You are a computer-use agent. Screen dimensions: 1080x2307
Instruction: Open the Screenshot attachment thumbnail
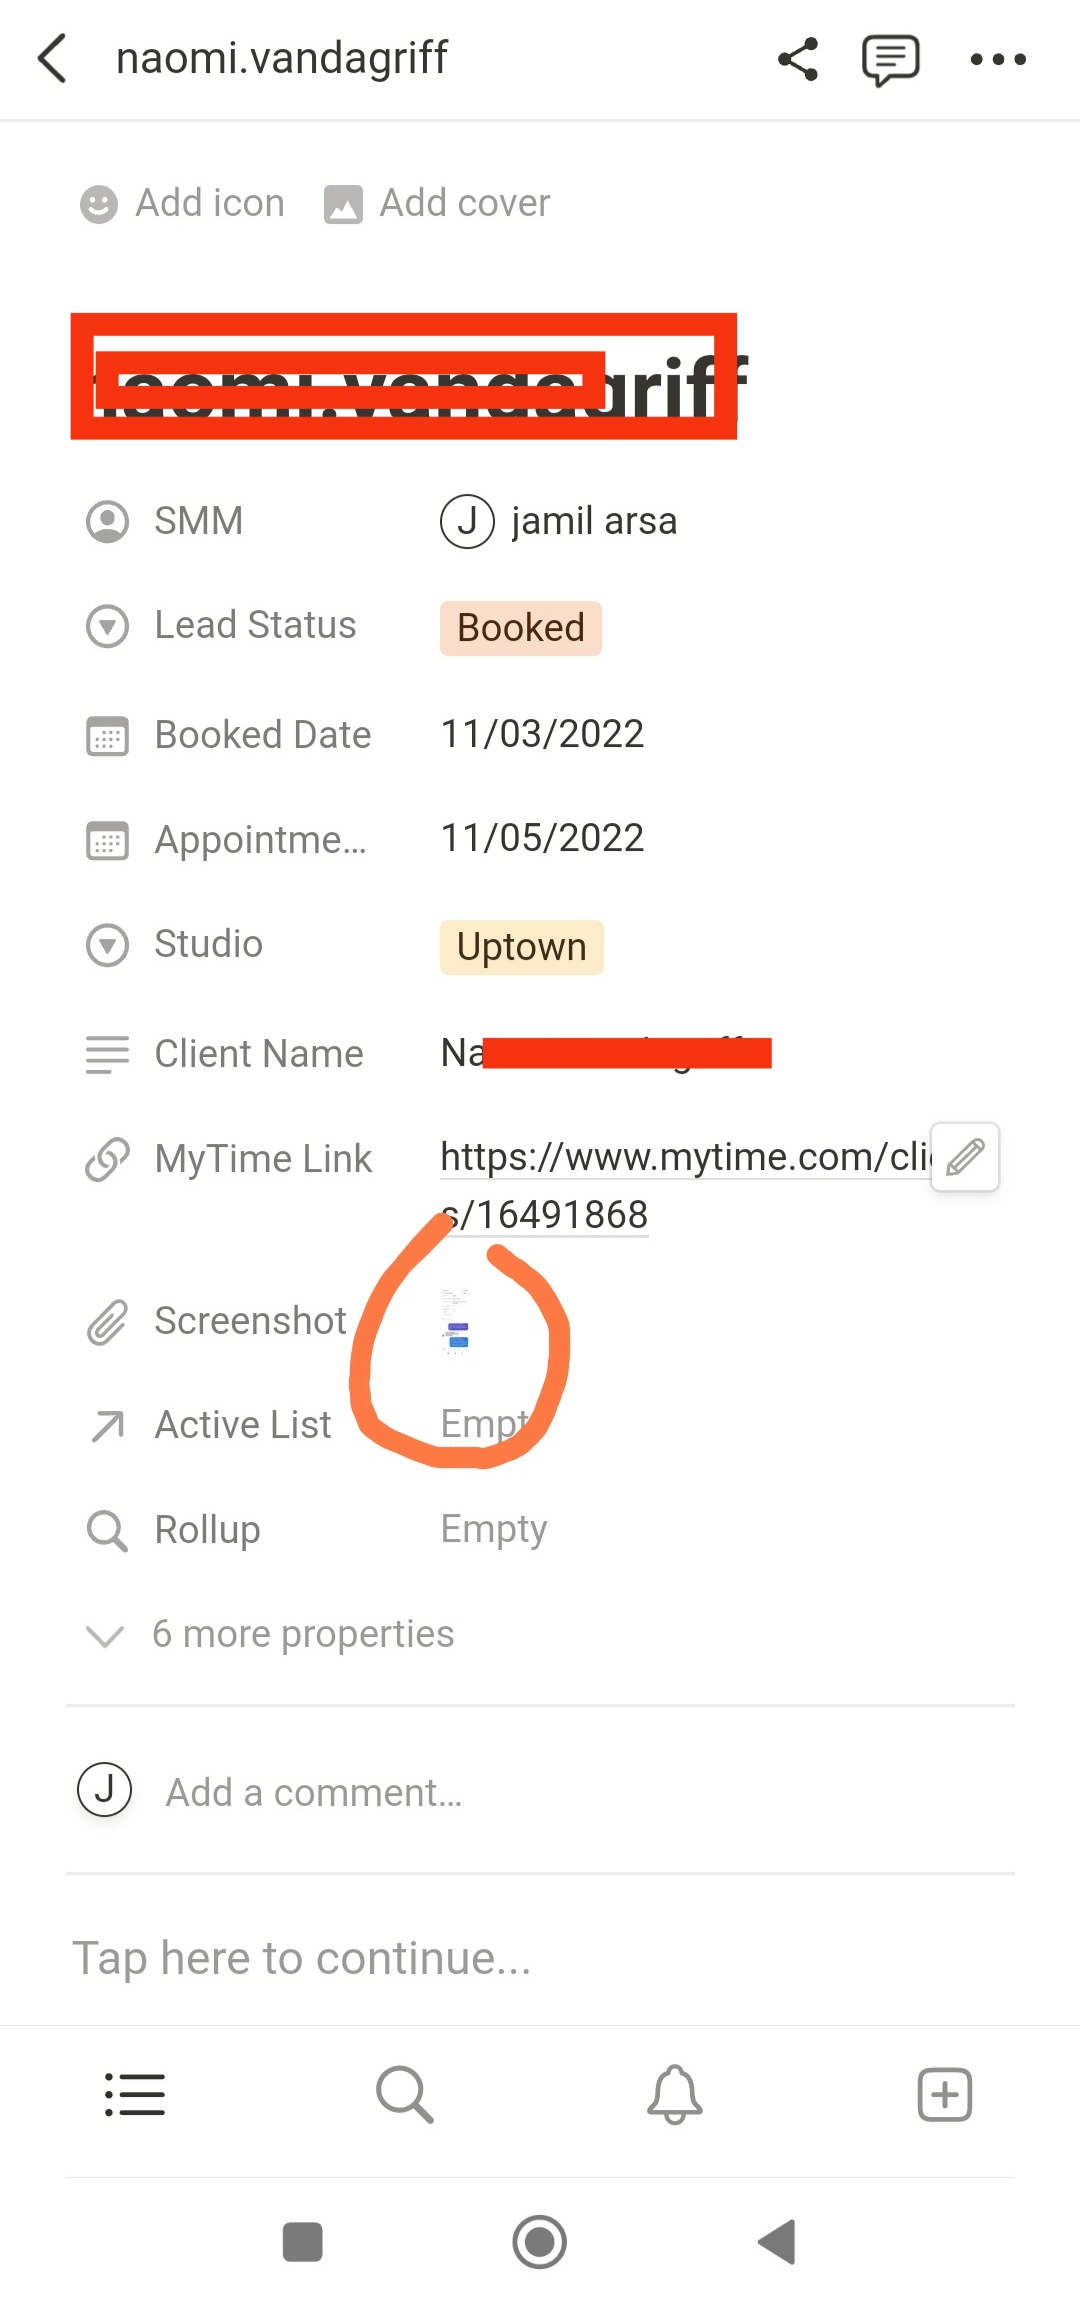click(456, 1321)
